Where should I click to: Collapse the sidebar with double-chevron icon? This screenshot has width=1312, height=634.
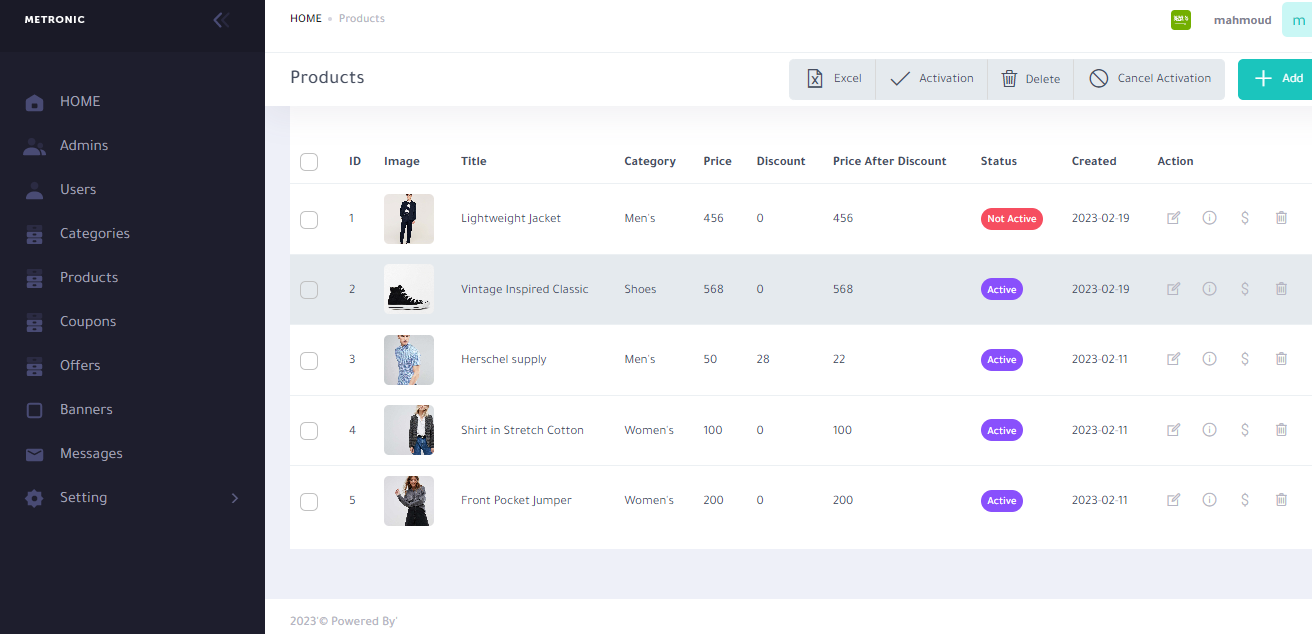point(221,20)
